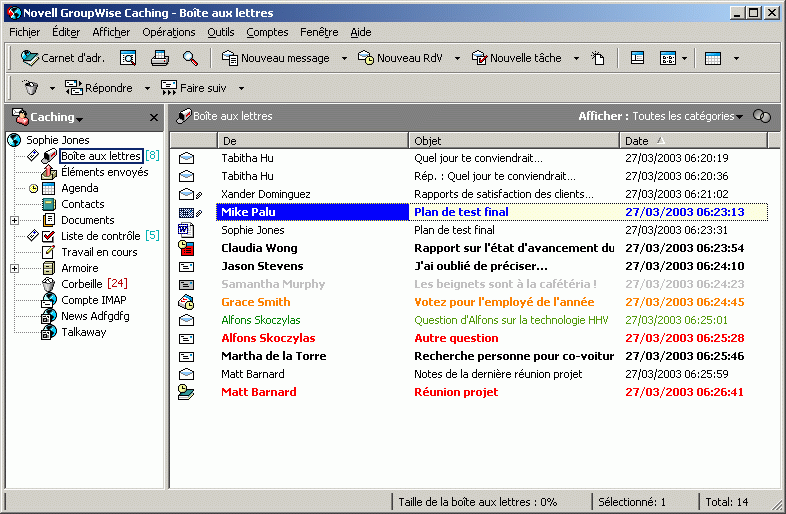
Task: Click the Répondre reply button
Action: point(99,88)
